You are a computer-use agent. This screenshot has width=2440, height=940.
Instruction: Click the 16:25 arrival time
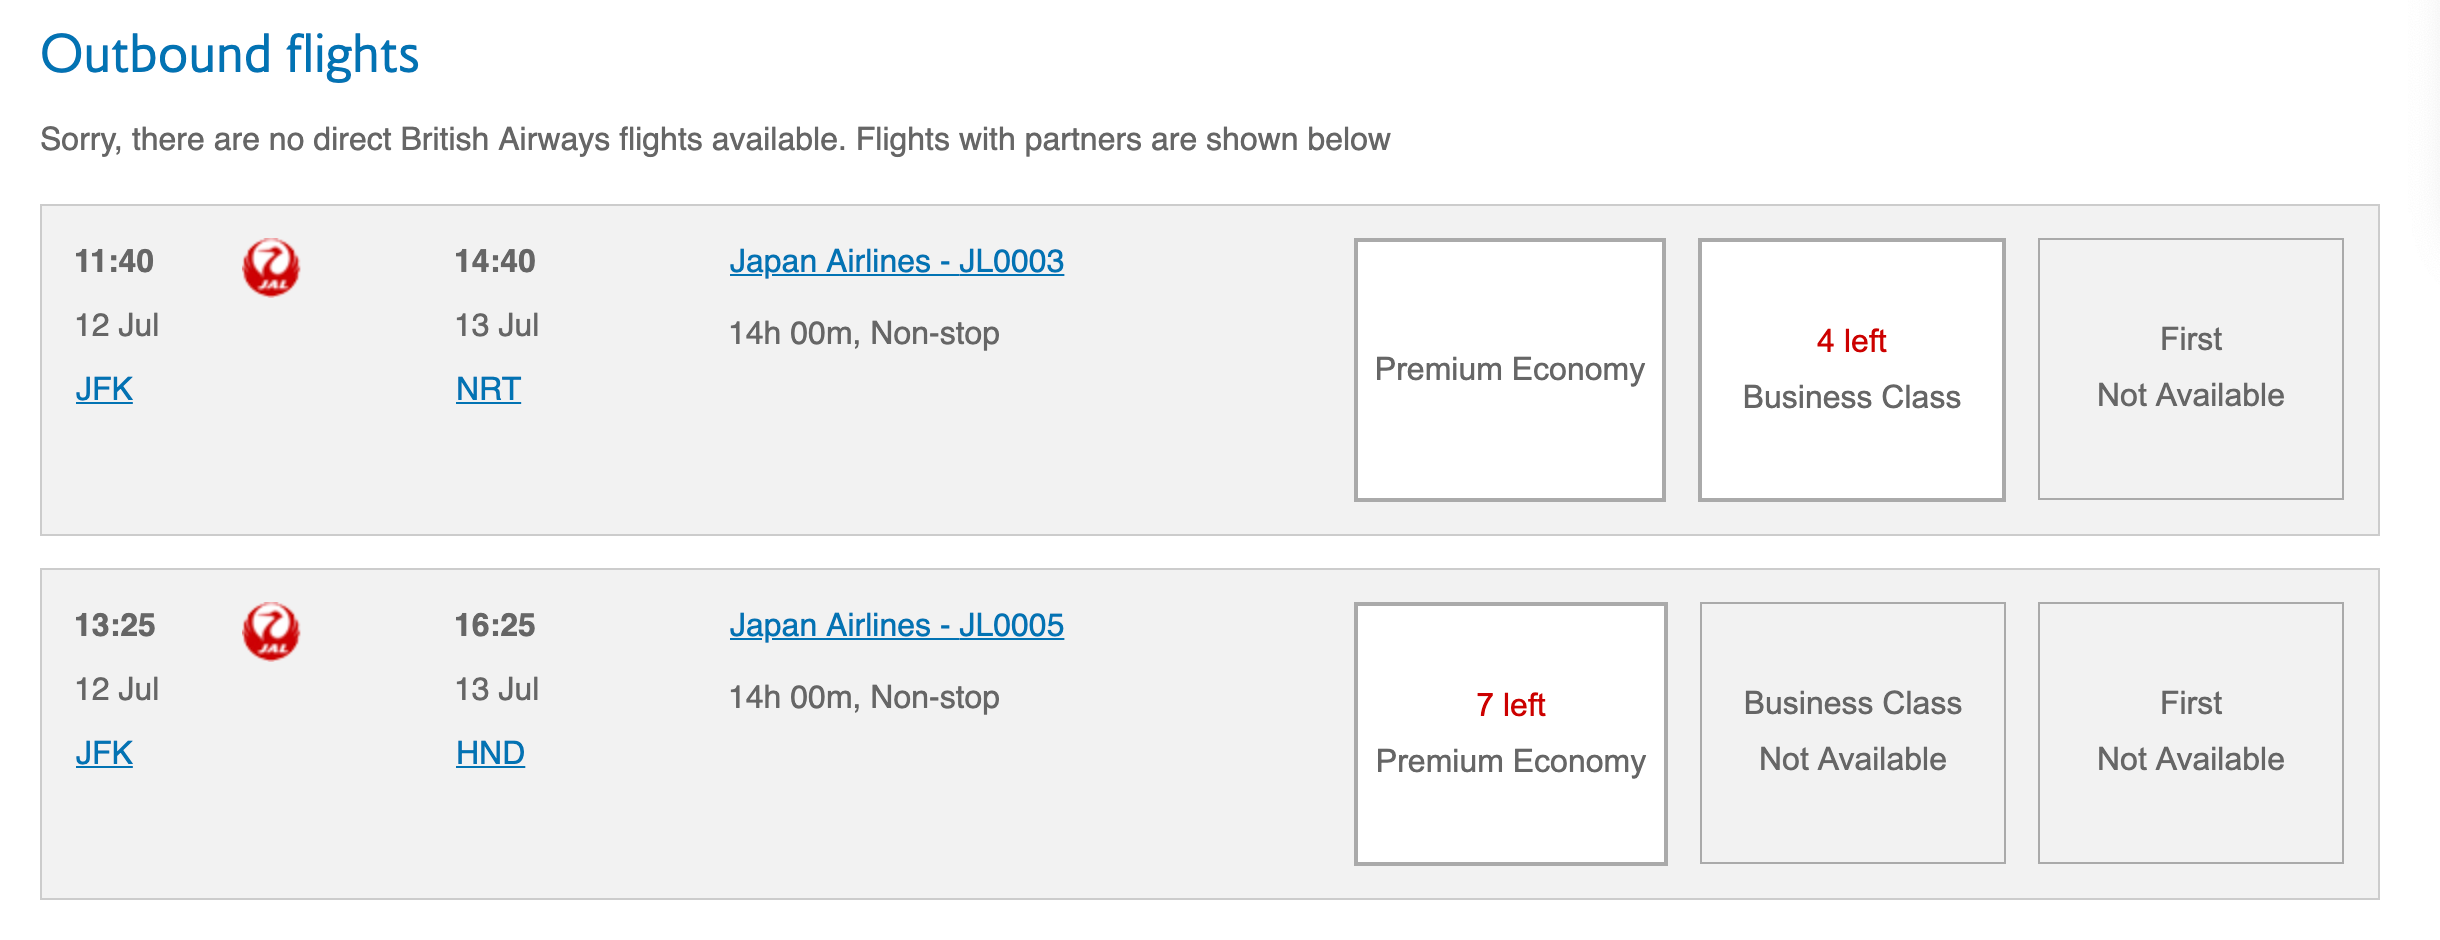click(495, 625)
